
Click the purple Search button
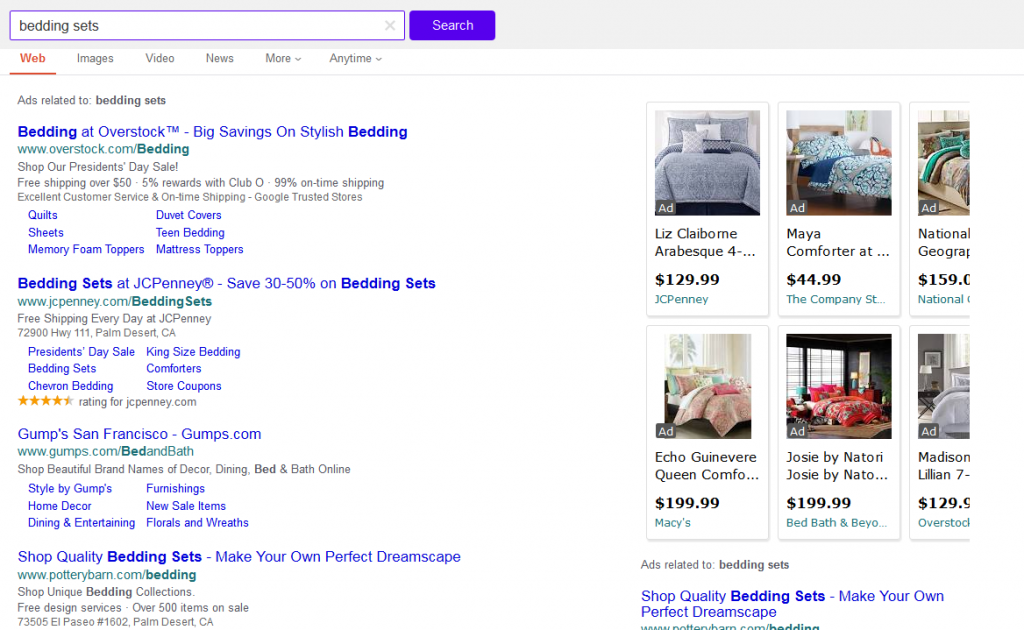tap(452, 26)
